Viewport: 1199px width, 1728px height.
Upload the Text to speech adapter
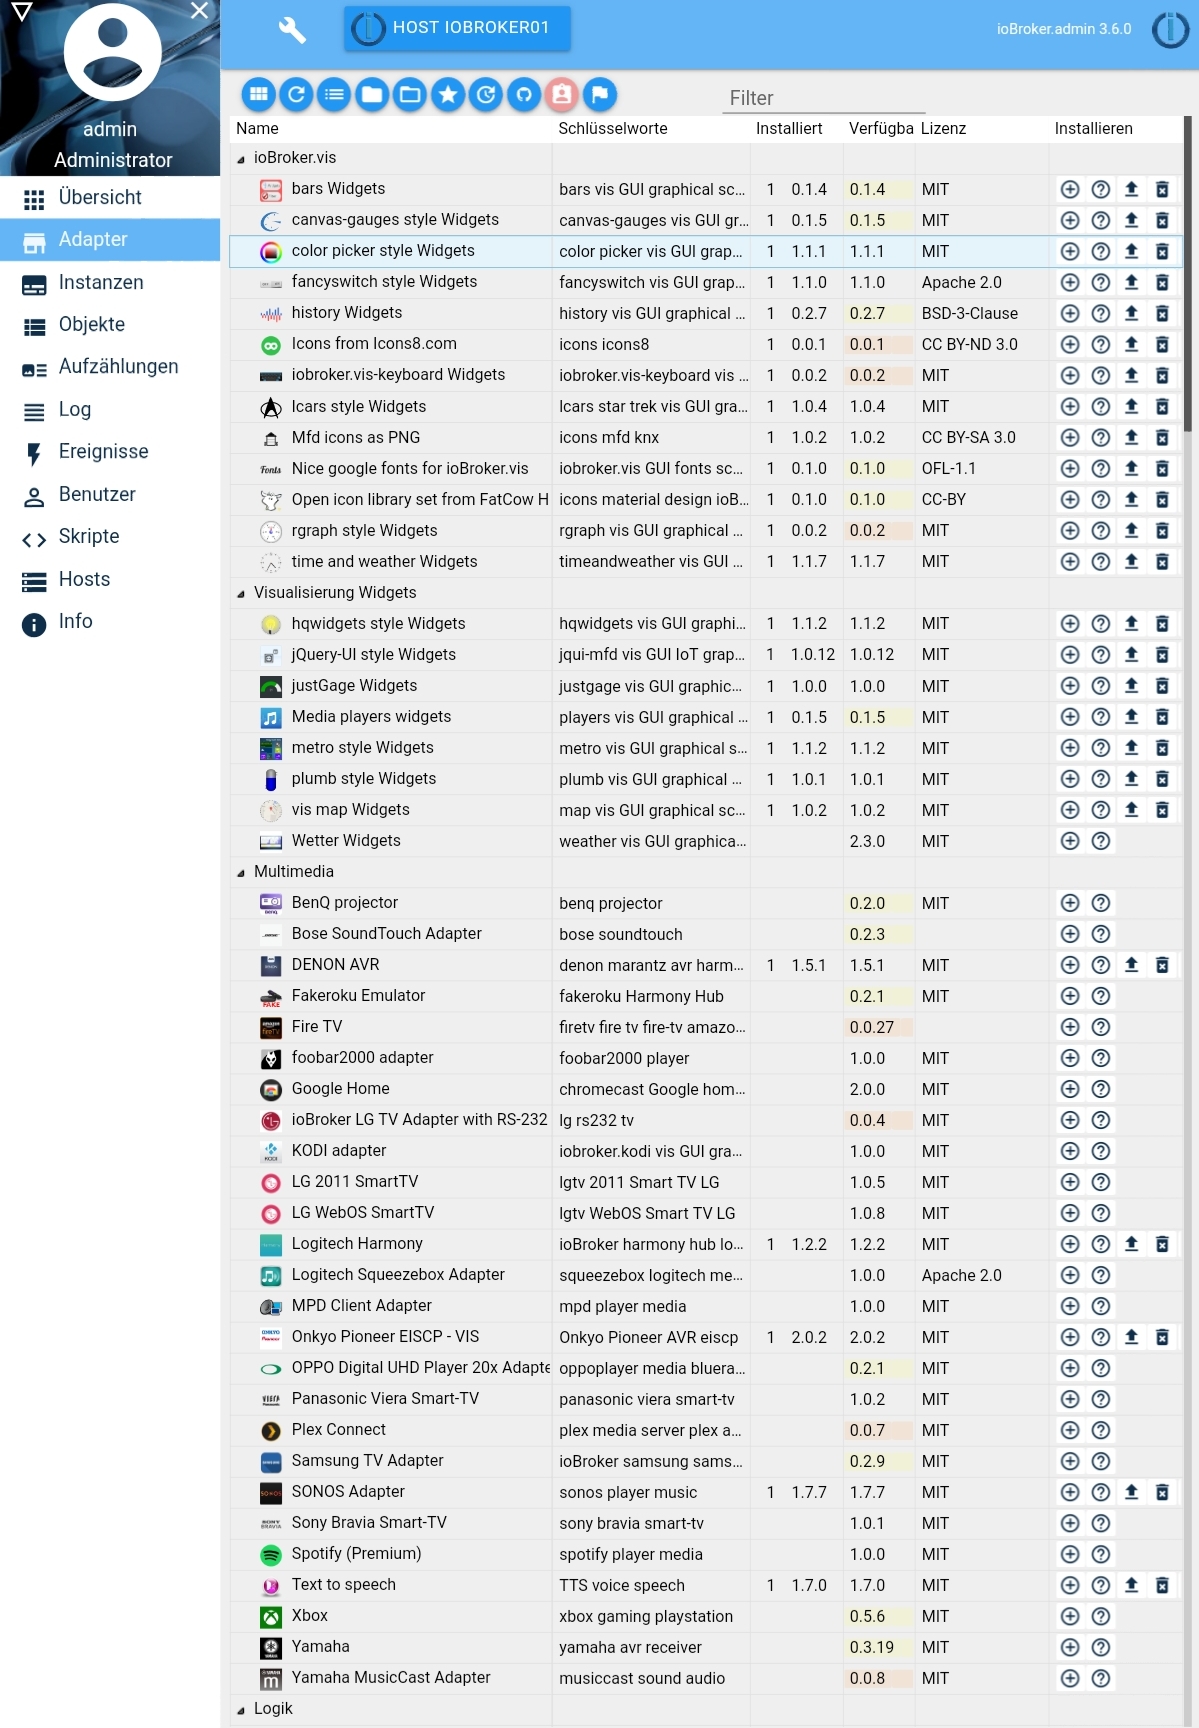(1132, 1585)
